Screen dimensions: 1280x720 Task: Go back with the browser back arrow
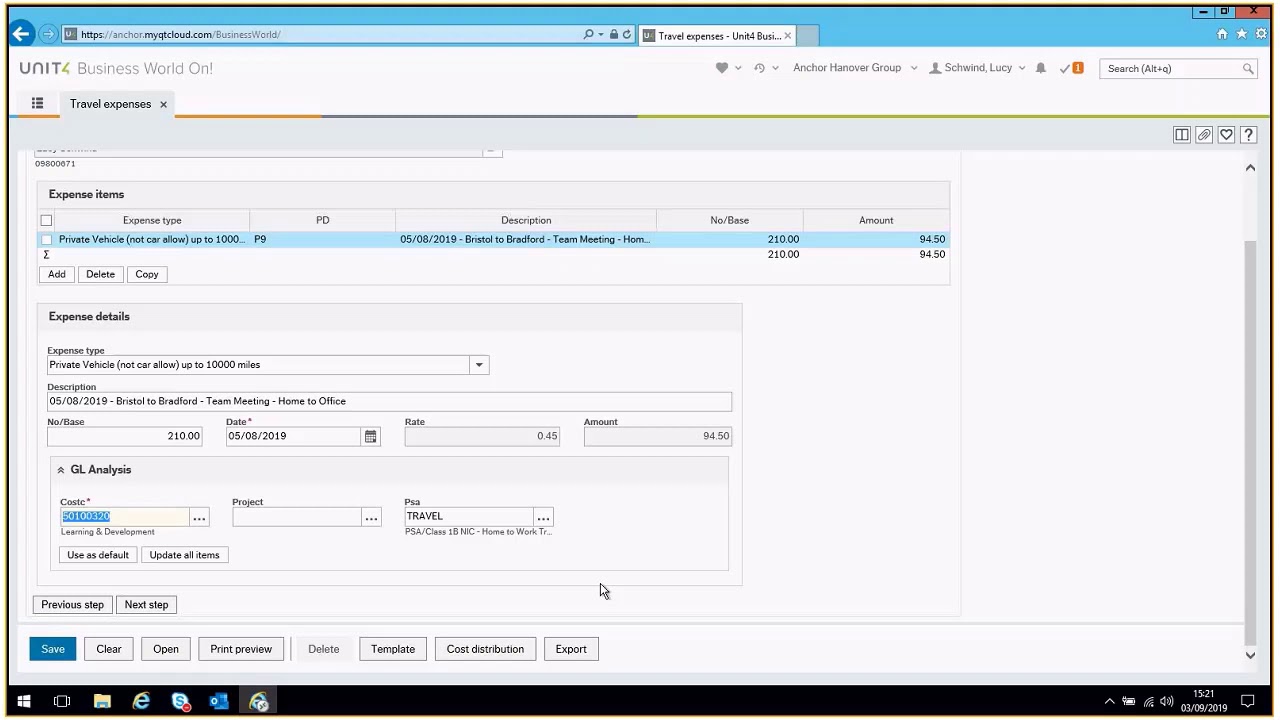point(21,34)
